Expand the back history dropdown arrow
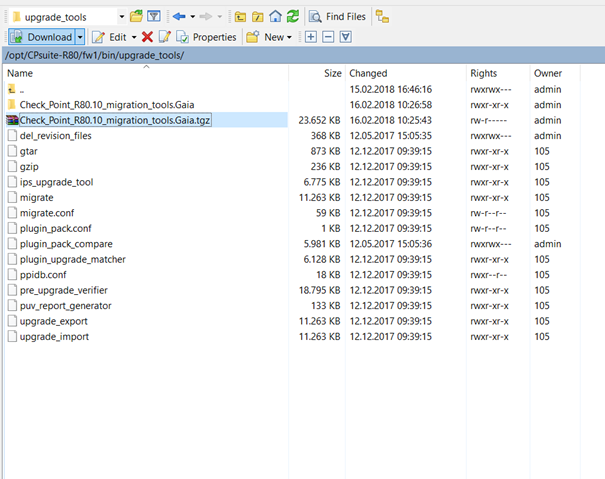The image size is (605, 479). 193,17
